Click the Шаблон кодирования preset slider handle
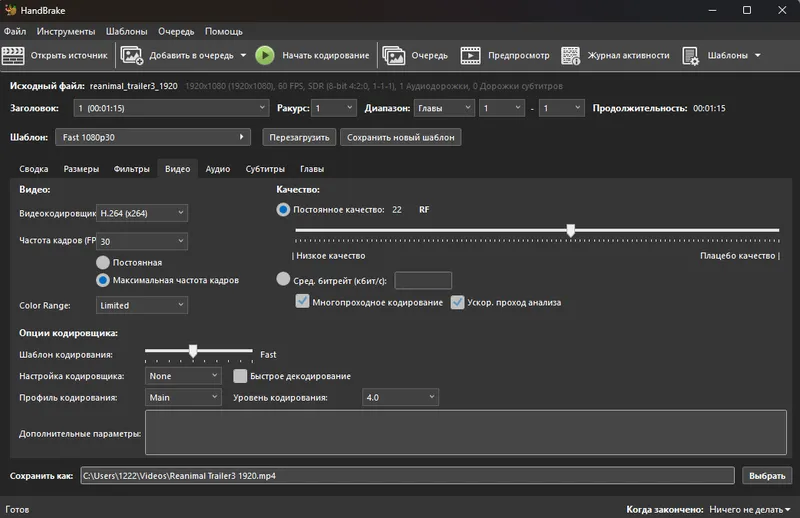Screen dimensions: 800x518 click(193, 351)
